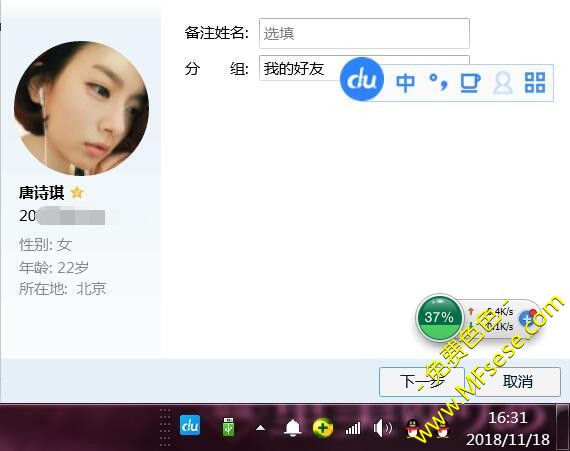Screen dimensions: 570x451
Task: Open the clock showing 16:31
Action: (x=508, y=428)
